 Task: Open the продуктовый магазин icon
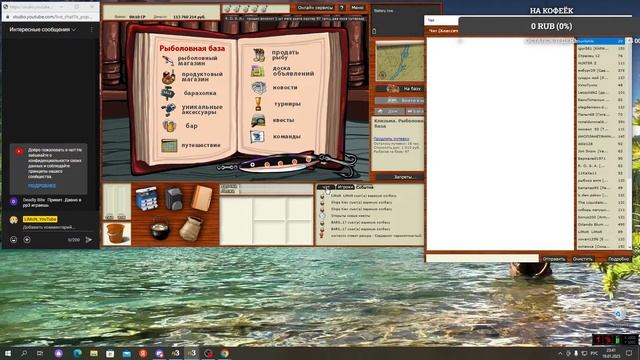click(168, 77)
